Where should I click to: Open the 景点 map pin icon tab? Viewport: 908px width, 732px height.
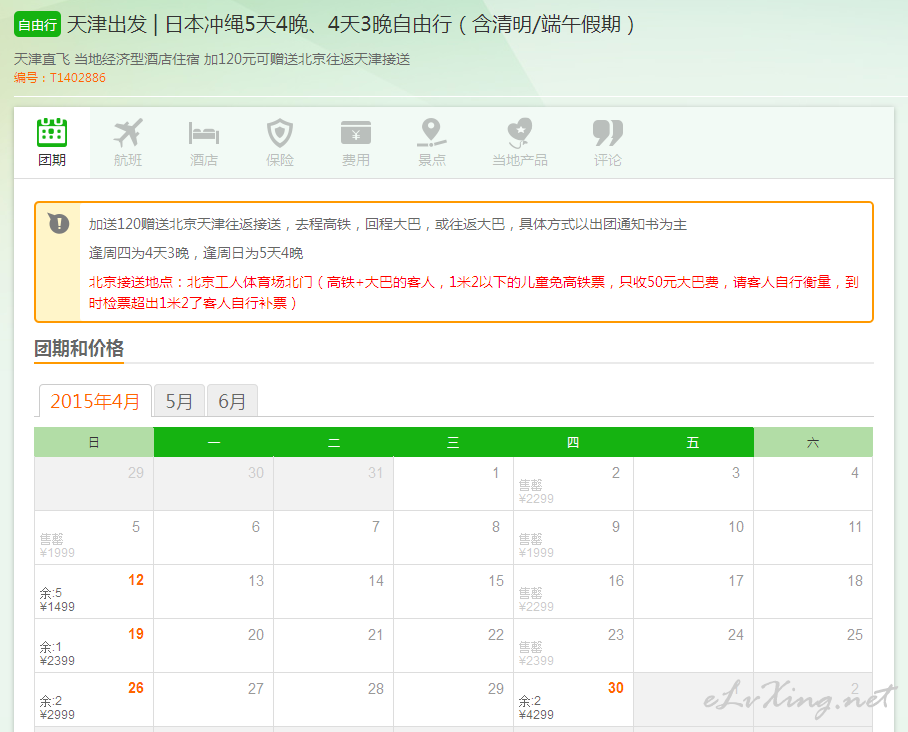(x=432, y=142)
